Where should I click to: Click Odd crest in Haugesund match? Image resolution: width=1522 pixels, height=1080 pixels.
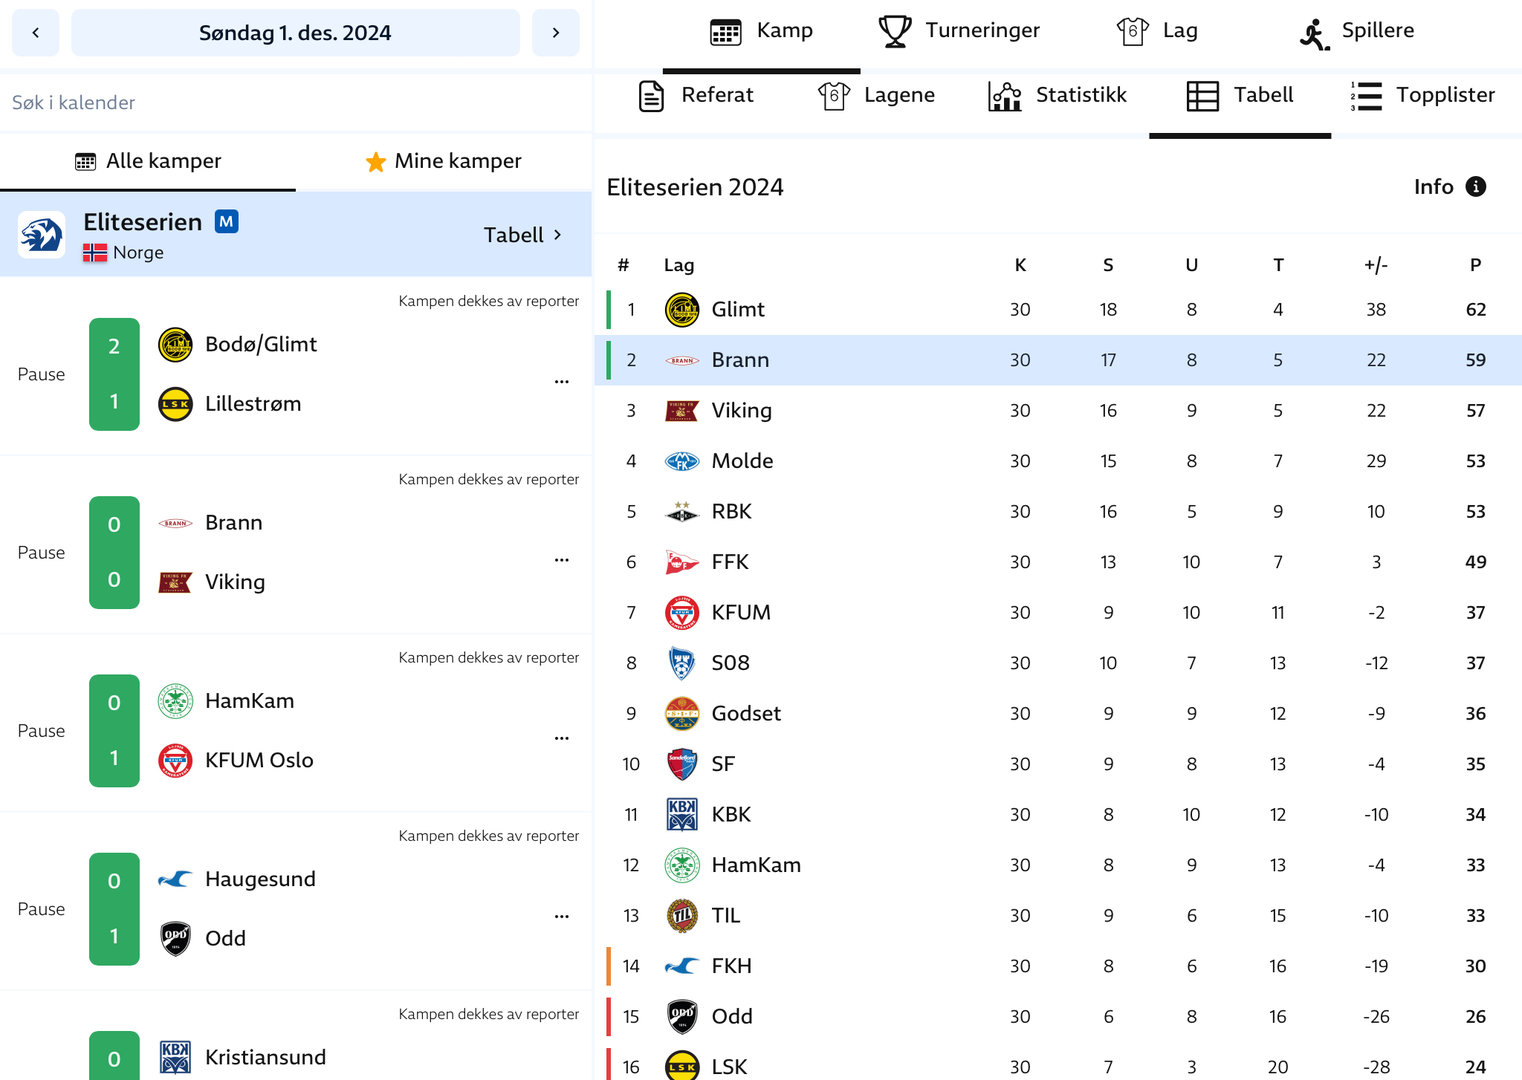pyautogui.click(x=175, y=938)
